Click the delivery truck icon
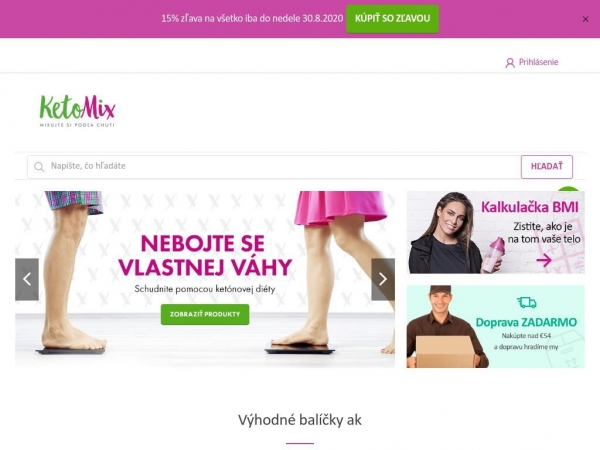600x450 pixels. pyautogui.click(x=527, y=303)
